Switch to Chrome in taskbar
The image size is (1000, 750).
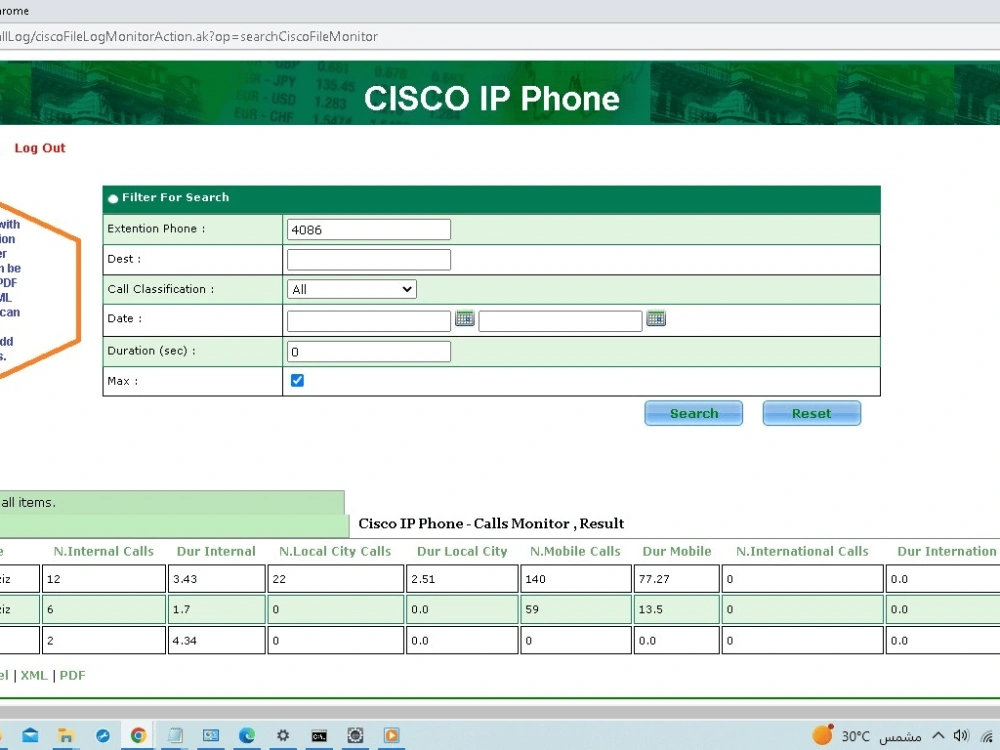click(x=138, y=735)
